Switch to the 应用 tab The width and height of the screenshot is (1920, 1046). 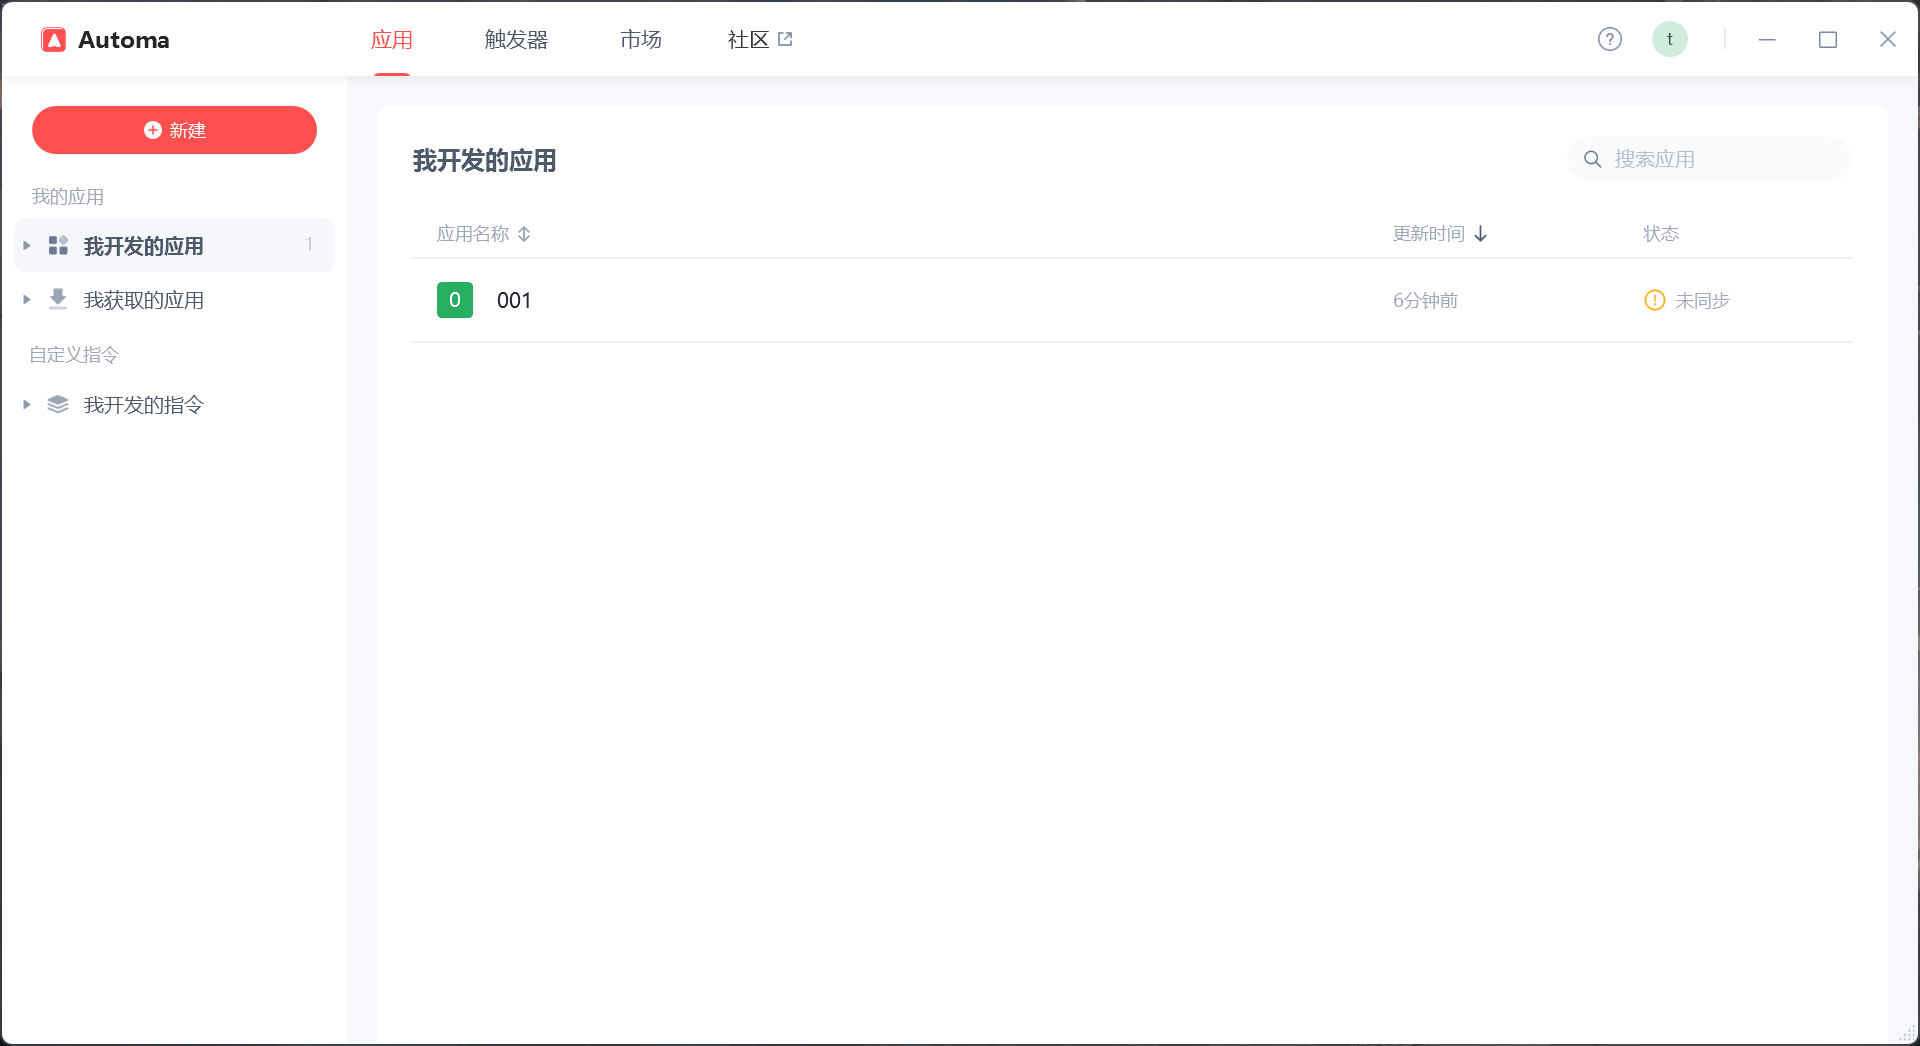392,40
